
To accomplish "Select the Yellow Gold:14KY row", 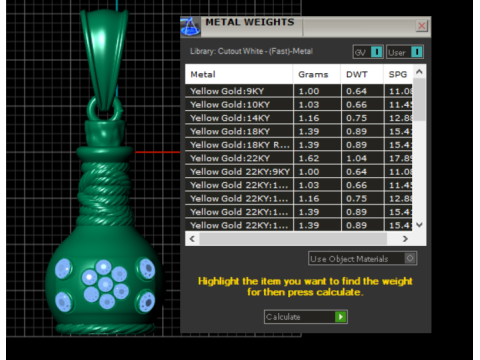I will pyautogui.click(x=299, y=118).
